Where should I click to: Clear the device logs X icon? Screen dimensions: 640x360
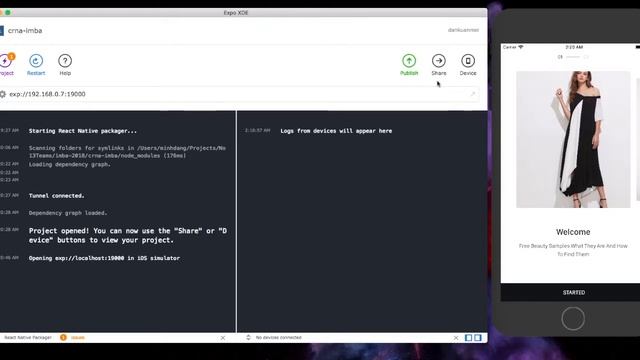point(456,338)
